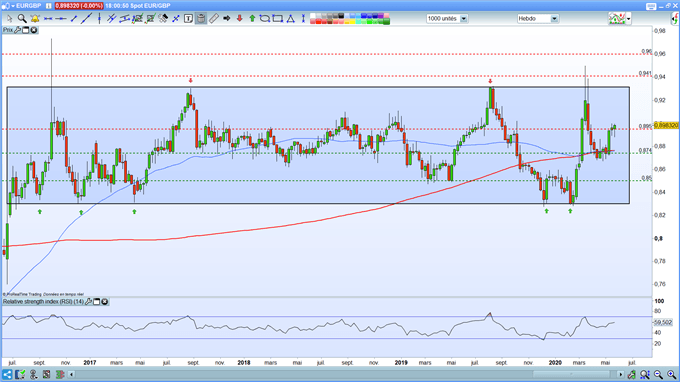Click the fourth icon in bottom-left bar
Viewport: 680px width, 382px height.
[x=46, y=374]
